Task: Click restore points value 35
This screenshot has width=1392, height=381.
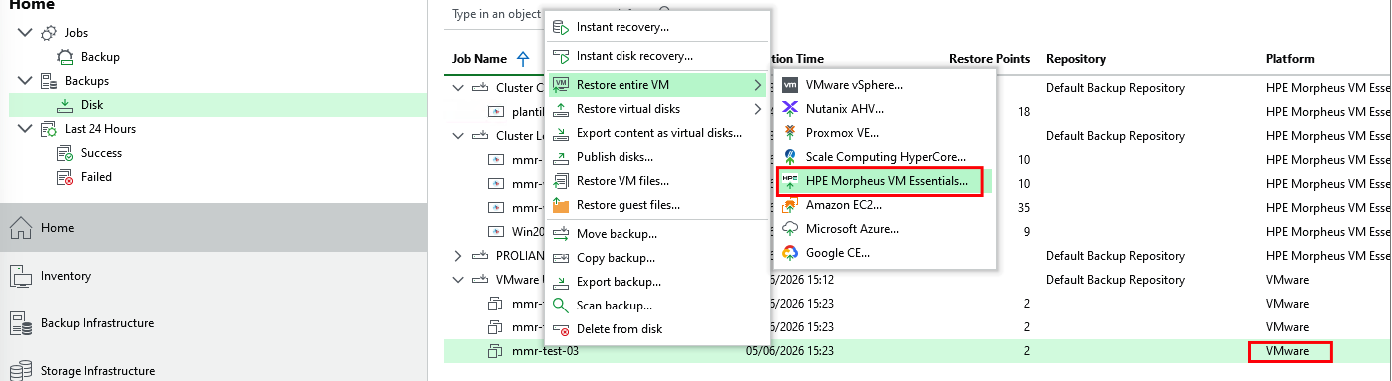Action: coord(1023,208)
